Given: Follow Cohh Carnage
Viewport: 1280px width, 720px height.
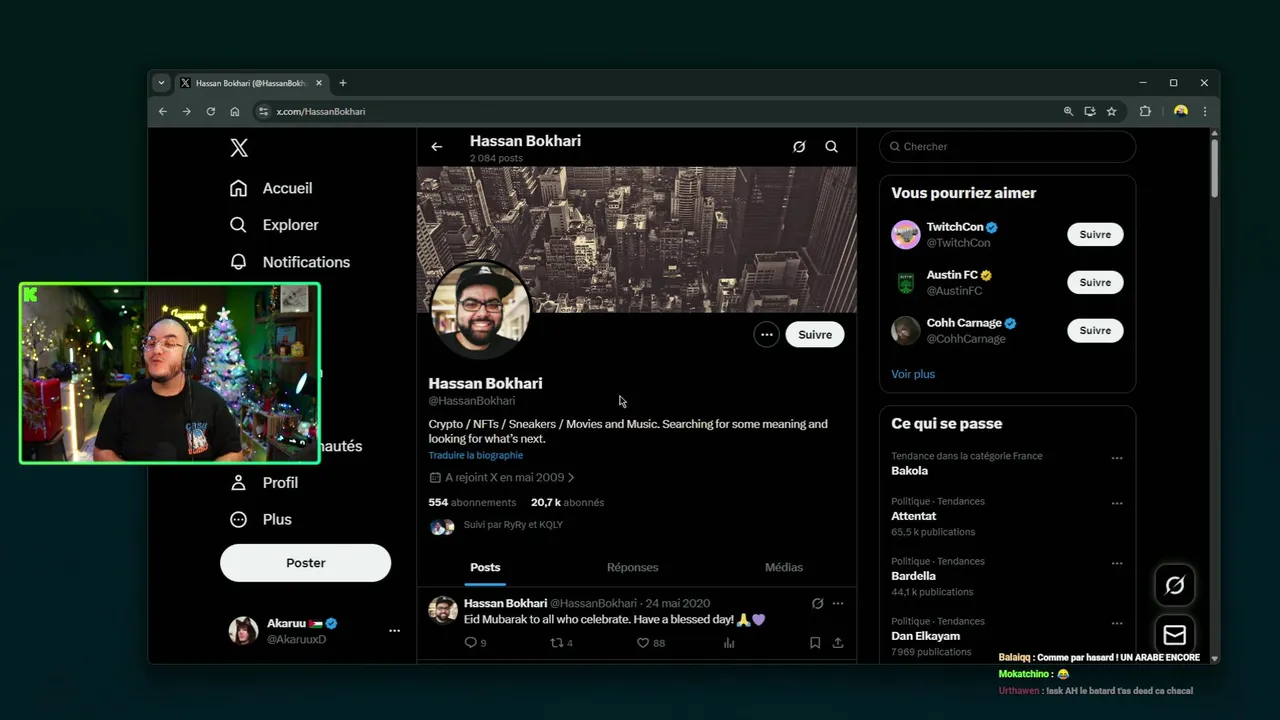Looking at the screenshot, I should point(1095,331).
